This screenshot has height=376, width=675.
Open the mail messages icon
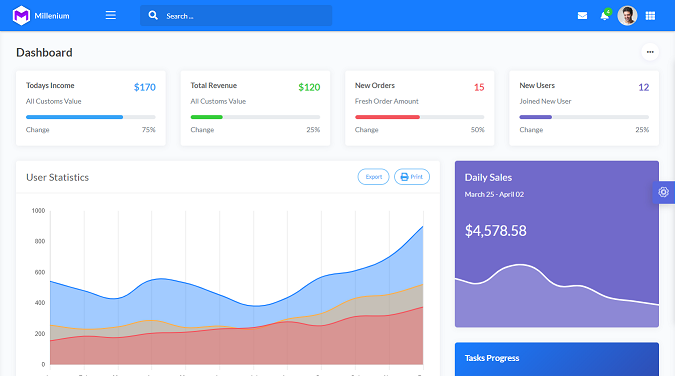(582, 16)
